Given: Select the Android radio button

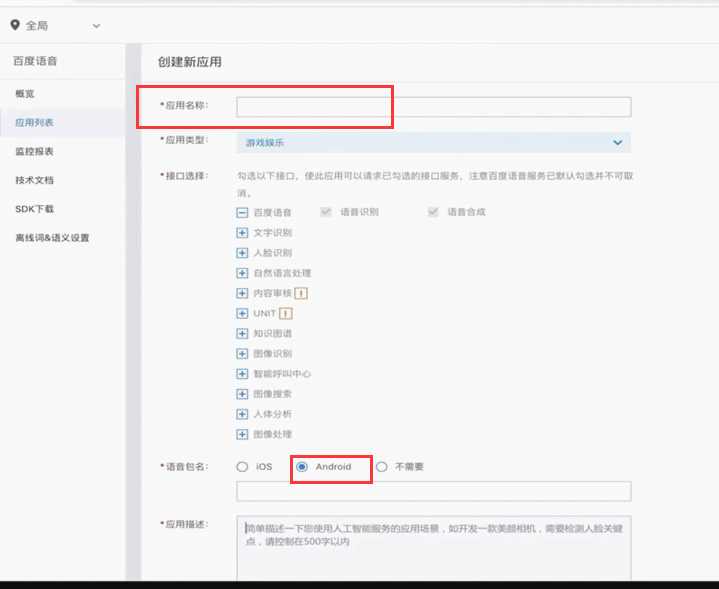Looking at the screenshot, I should (x=302, y=467).
